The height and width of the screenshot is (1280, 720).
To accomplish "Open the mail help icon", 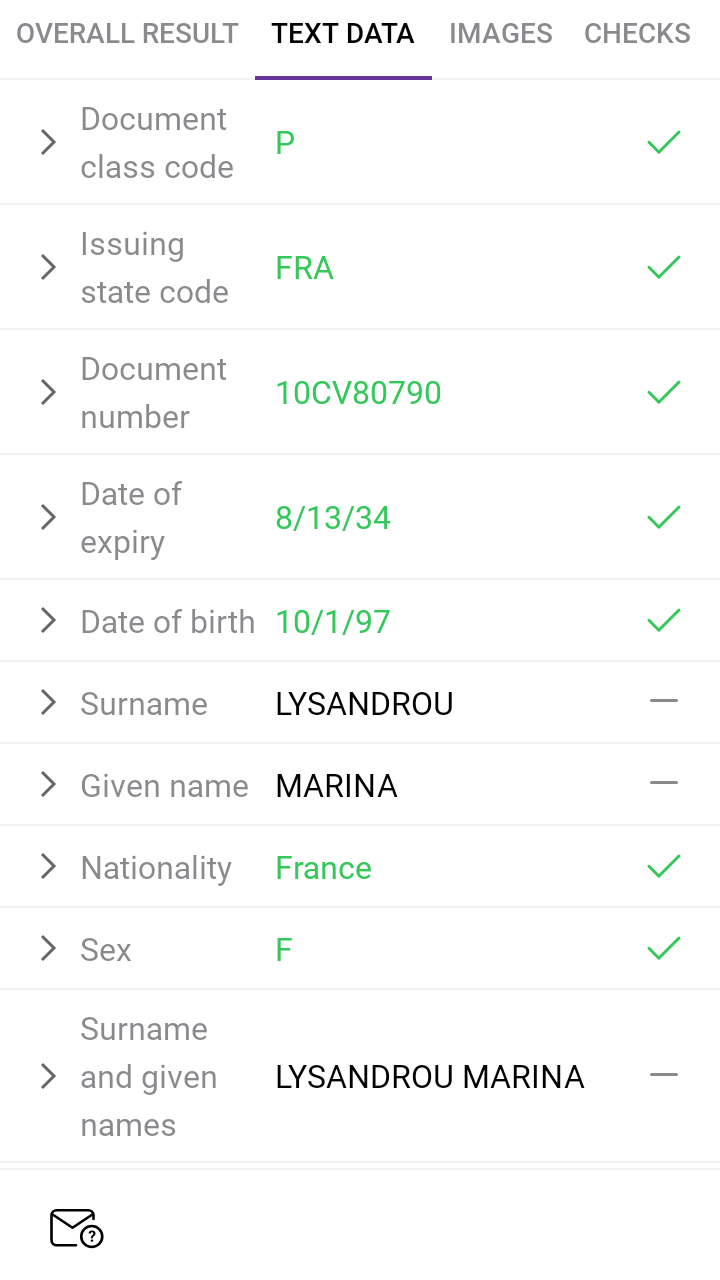I will coord(77,1228).
